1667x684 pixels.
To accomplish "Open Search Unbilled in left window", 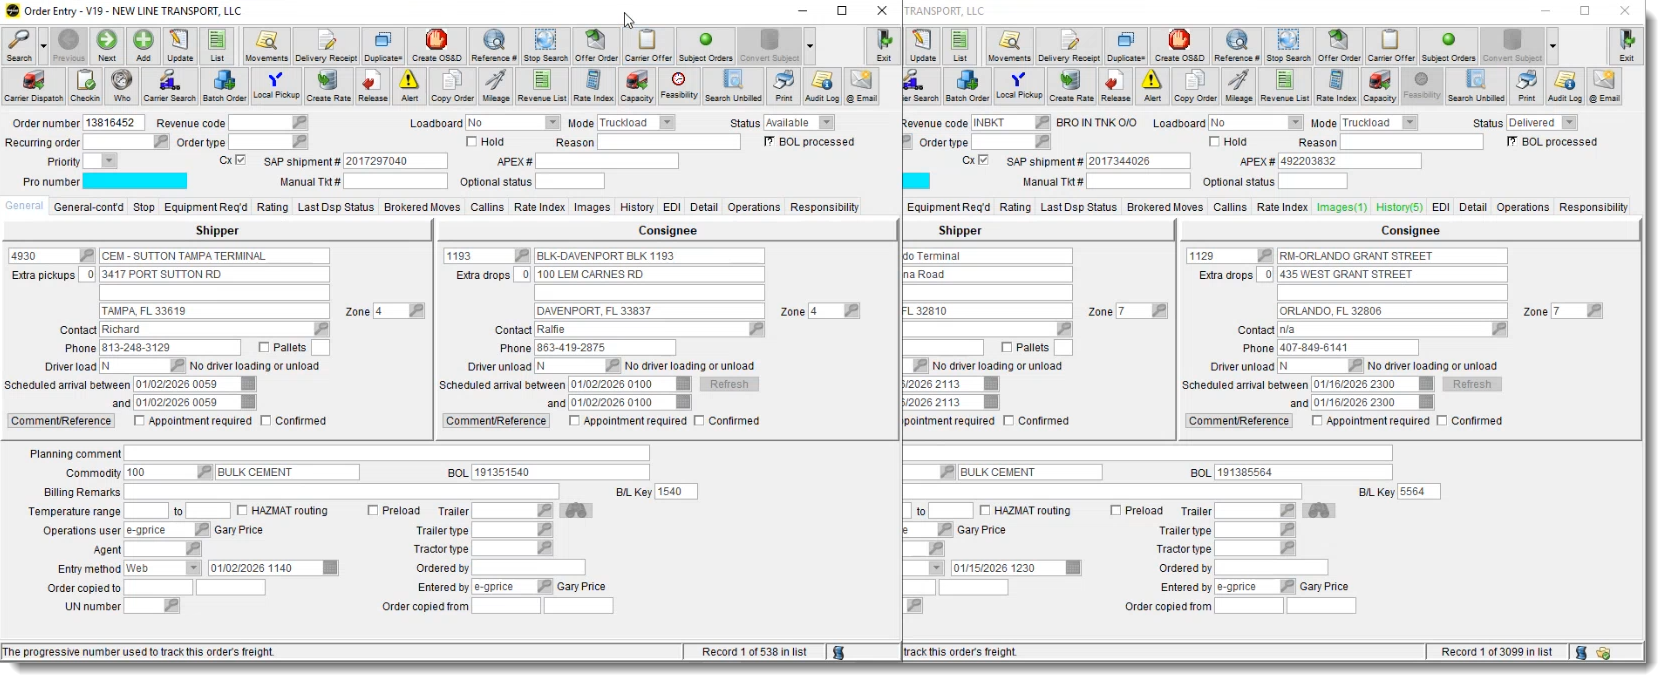I will pyautogui.click(x=733, y=86).
